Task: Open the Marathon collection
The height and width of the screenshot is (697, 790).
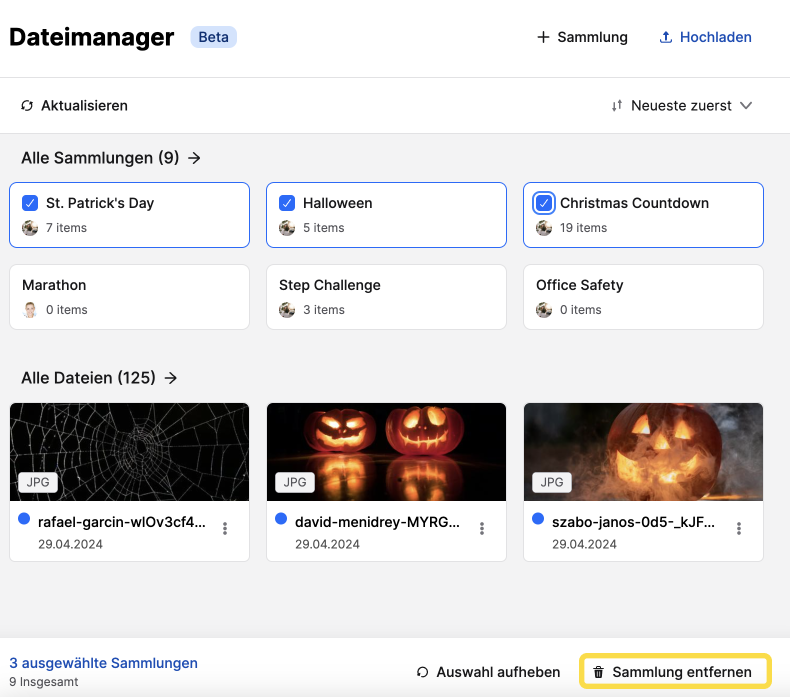Action: click(129, 297)
